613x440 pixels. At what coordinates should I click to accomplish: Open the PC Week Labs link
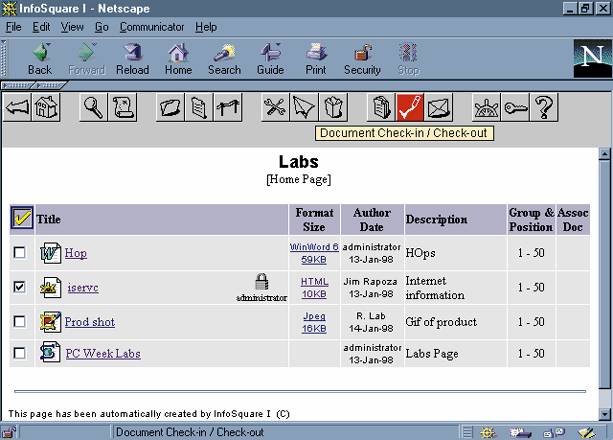click(103, 354)
